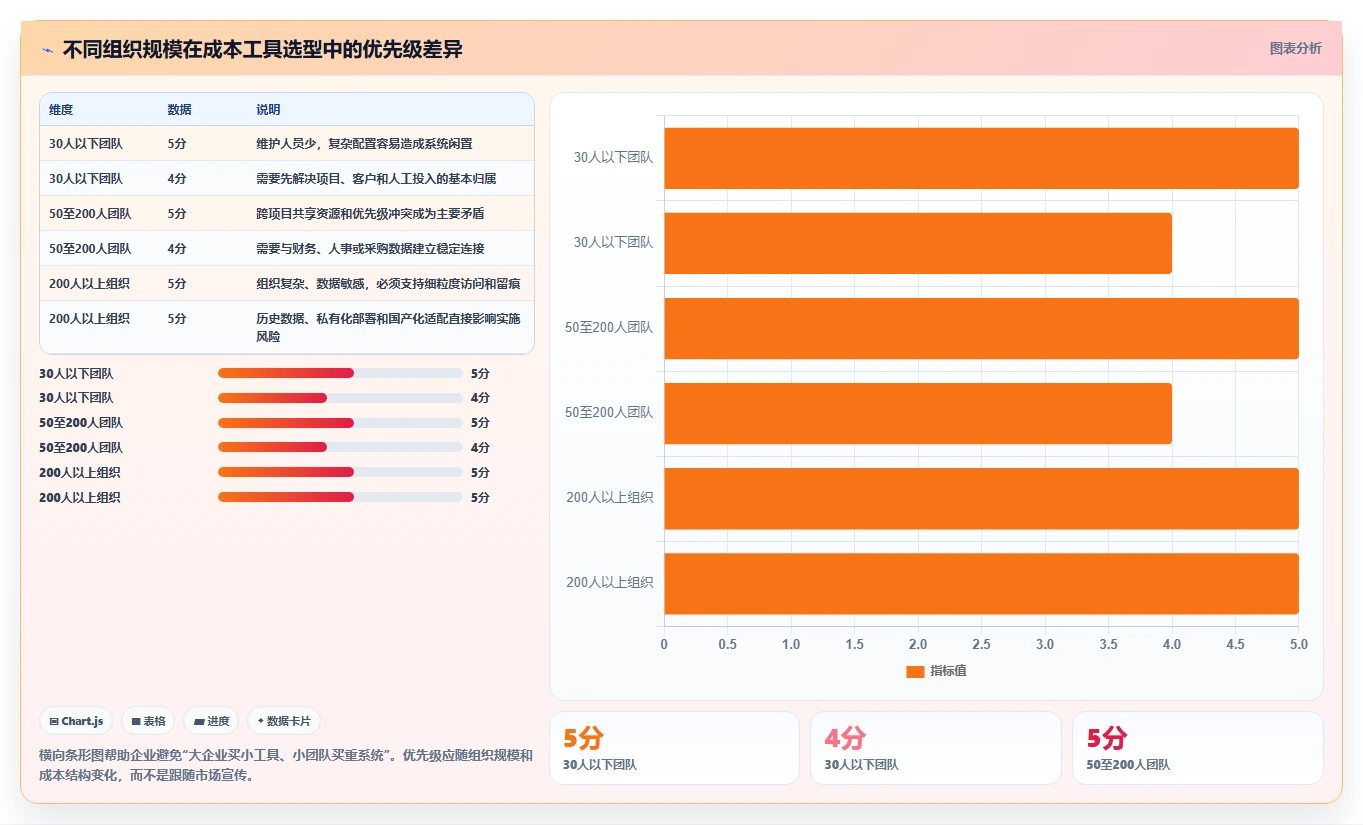
Task: Click the 图表分析 label in the header
Action: 1295,48
